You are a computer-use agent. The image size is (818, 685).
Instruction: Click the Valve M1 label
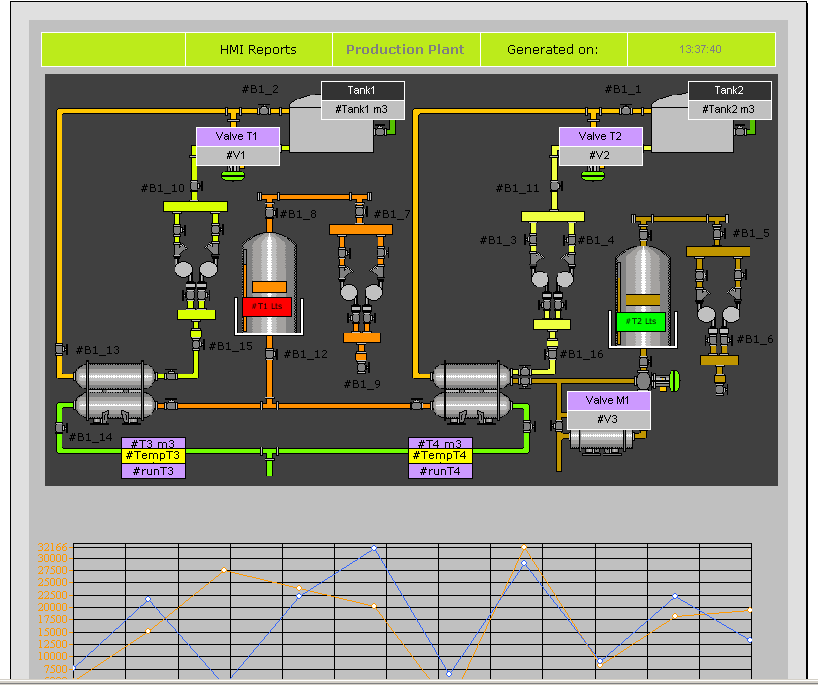tap(608, 400)
